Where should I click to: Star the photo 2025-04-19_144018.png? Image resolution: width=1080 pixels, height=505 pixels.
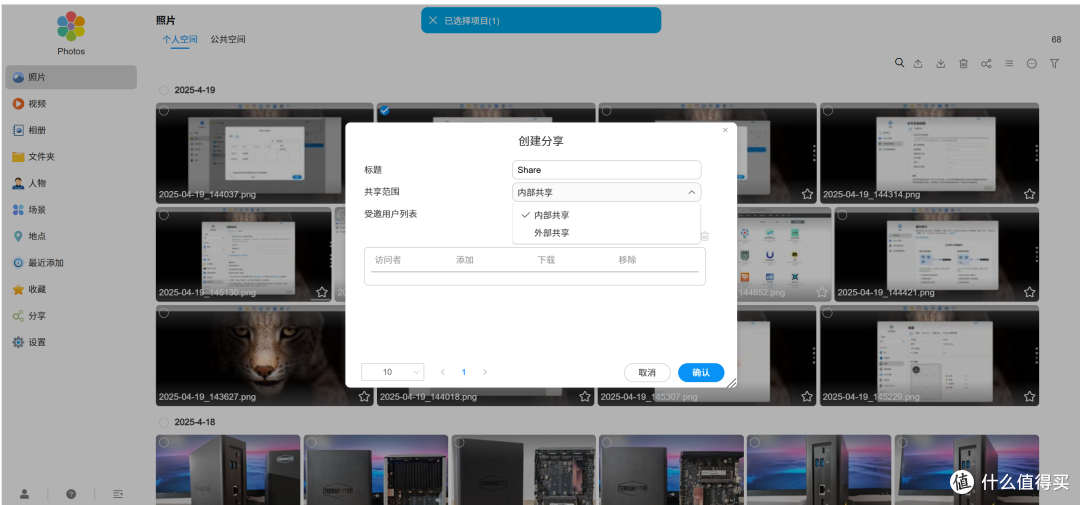[585, 396]
